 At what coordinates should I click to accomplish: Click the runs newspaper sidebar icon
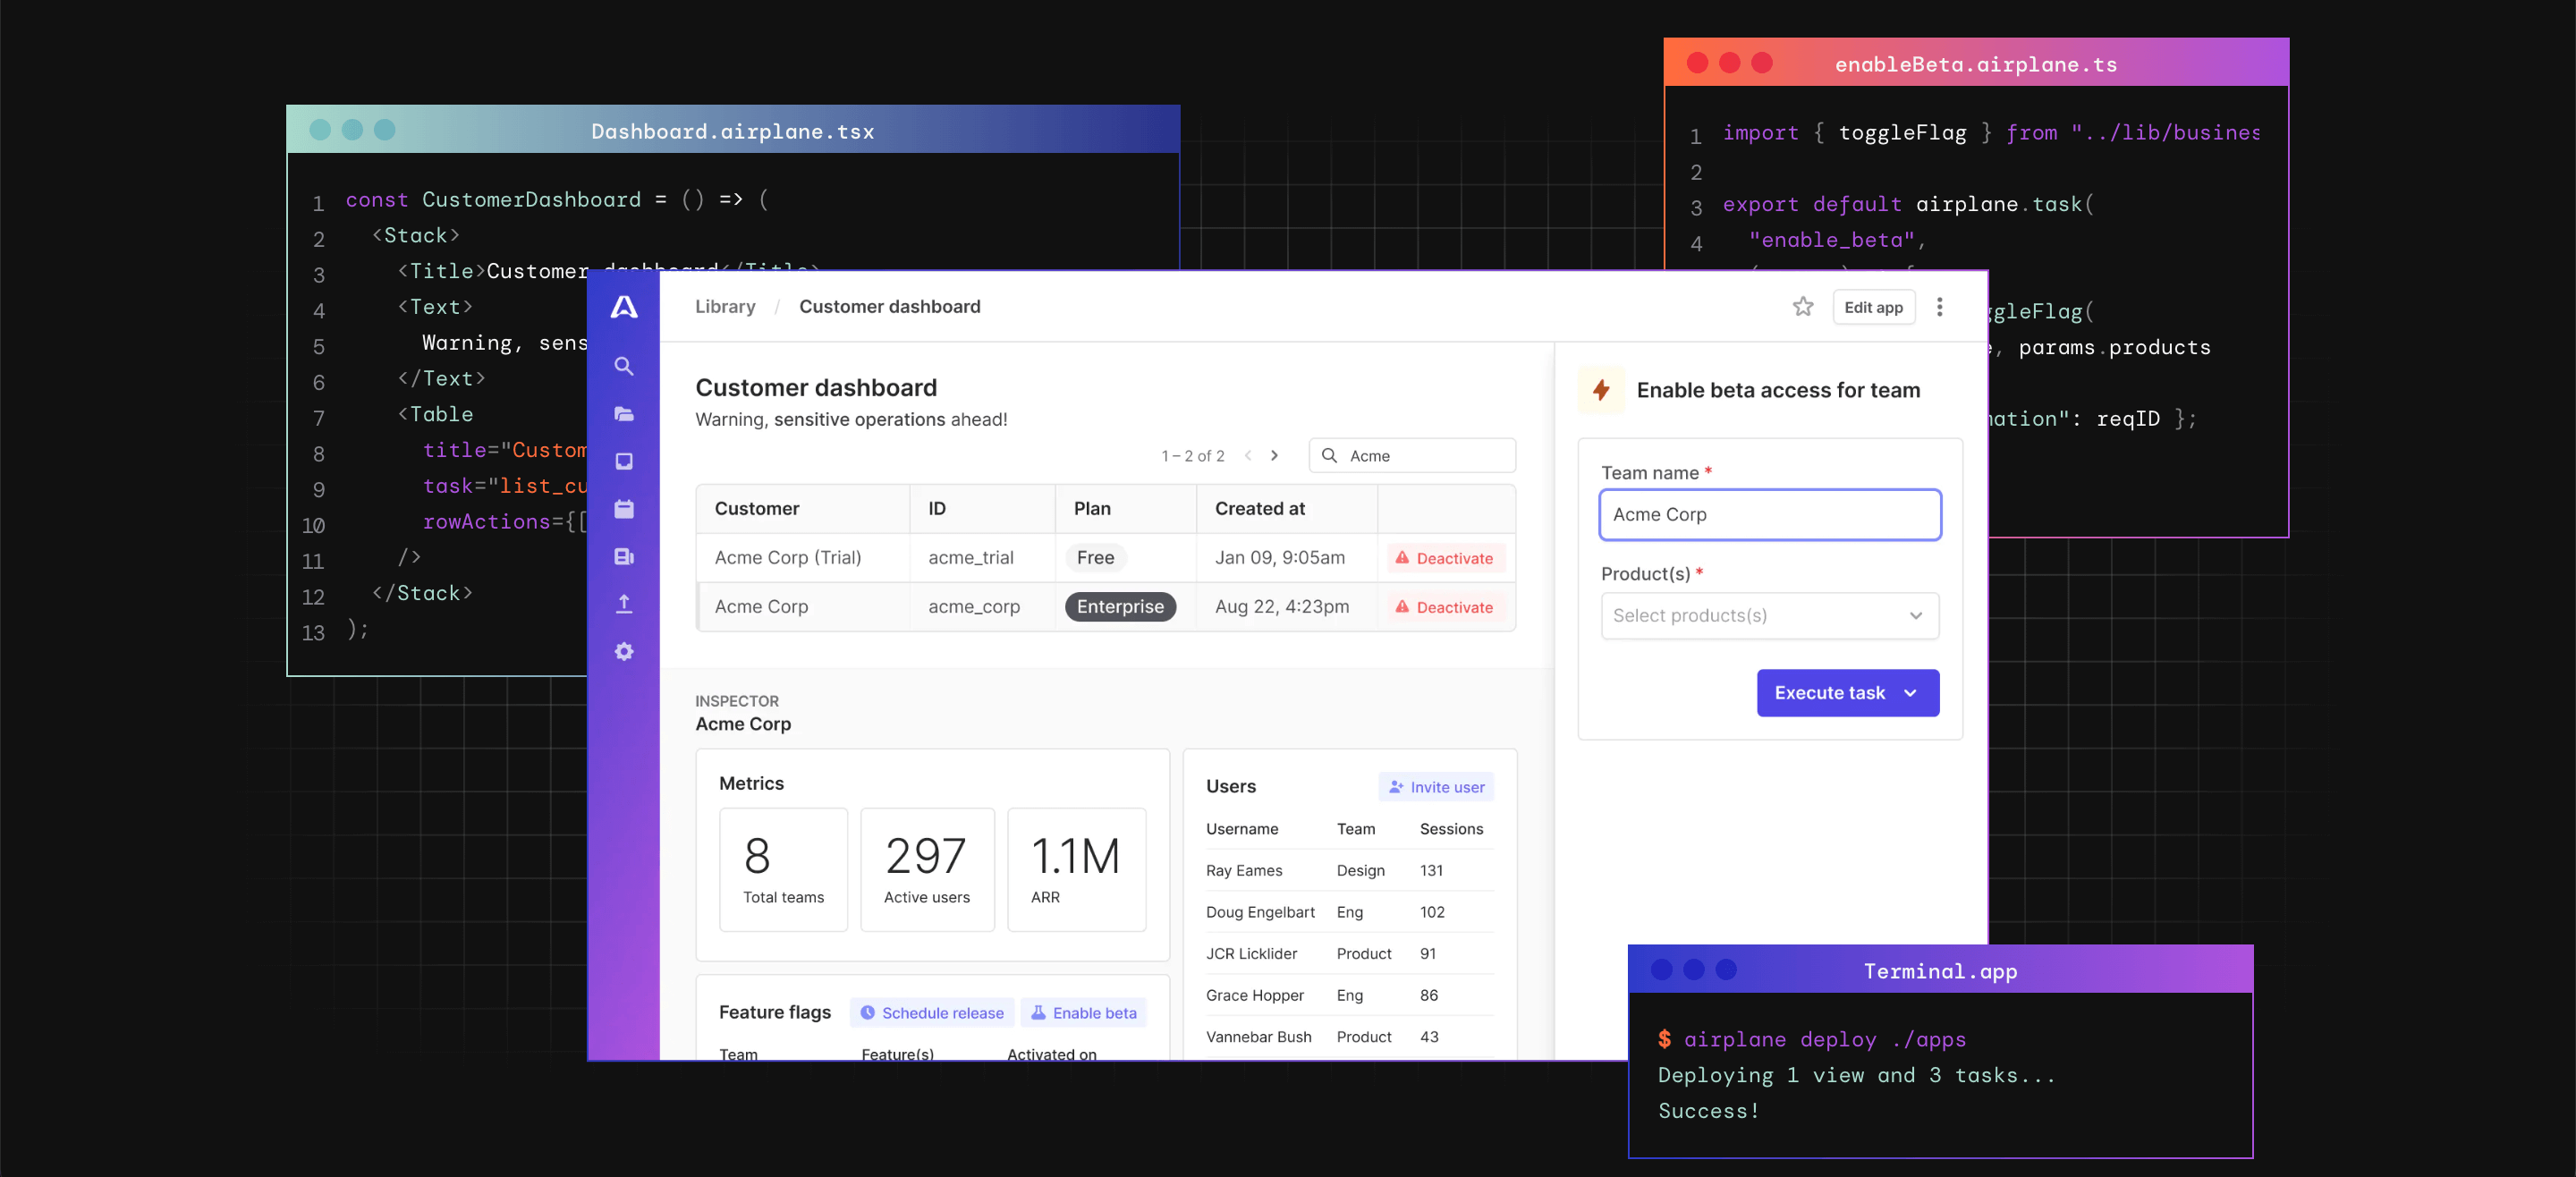(x=624, y=557)
